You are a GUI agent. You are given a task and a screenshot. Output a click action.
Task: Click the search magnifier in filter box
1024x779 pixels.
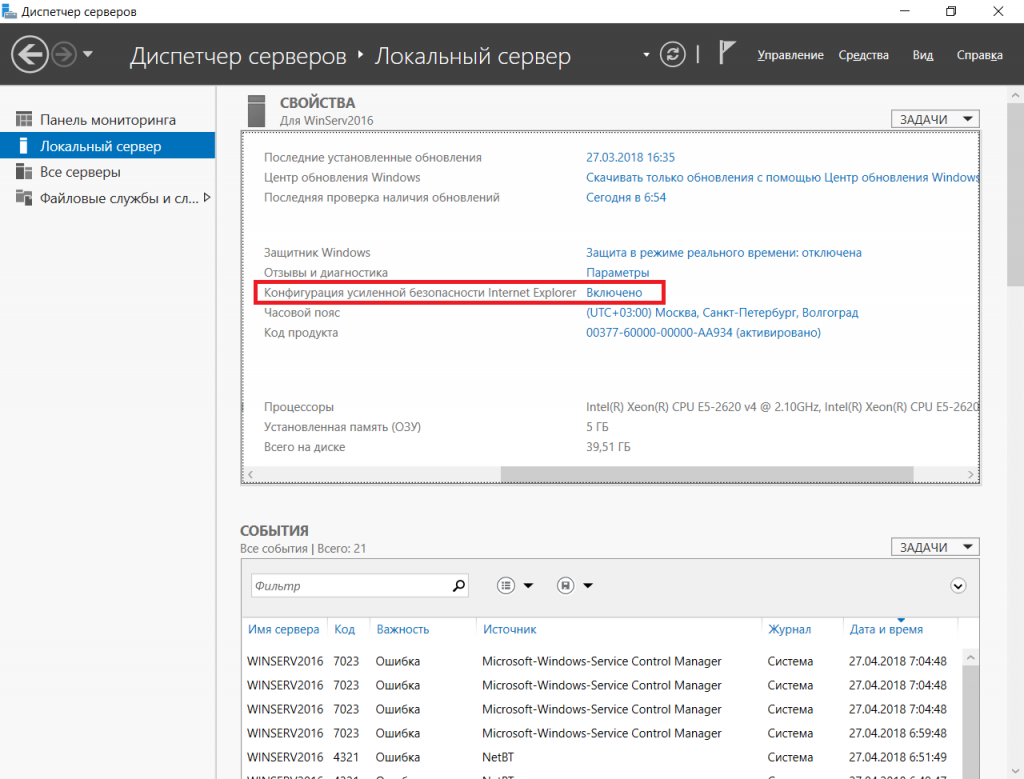pyautogui.click(x=459, y=586)
